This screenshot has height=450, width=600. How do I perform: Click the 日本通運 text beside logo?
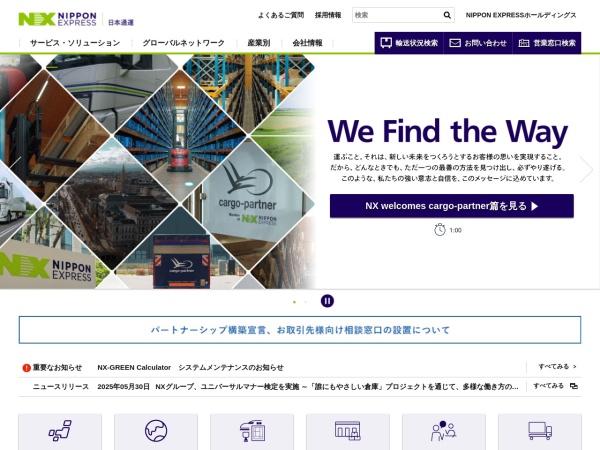[121, 23]
